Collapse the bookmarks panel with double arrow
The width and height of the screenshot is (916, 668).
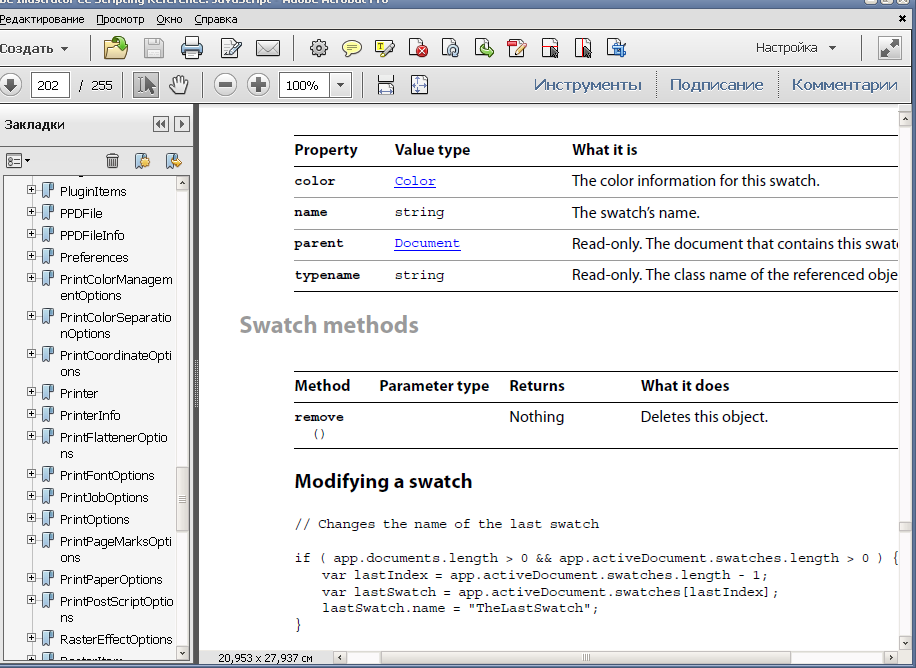pos(160,124)
